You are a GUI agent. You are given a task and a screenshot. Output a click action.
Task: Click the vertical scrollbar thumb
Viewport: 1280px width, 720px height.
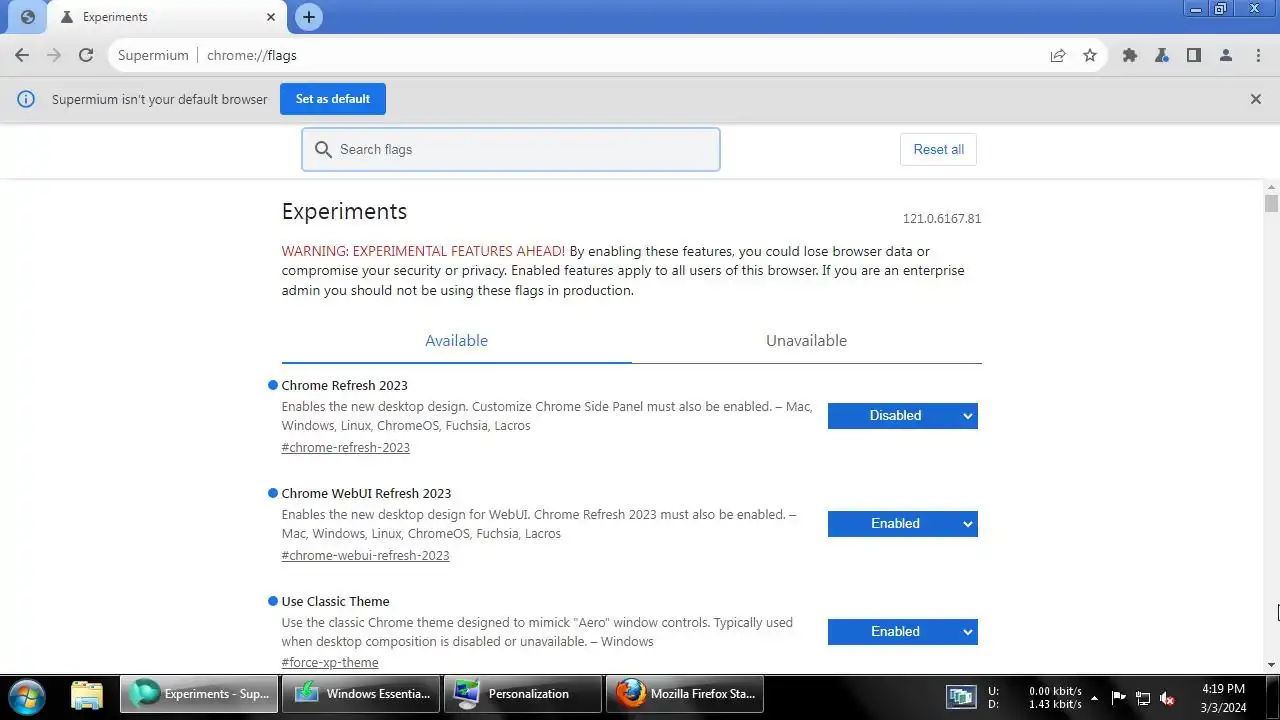coord(1271,204)
